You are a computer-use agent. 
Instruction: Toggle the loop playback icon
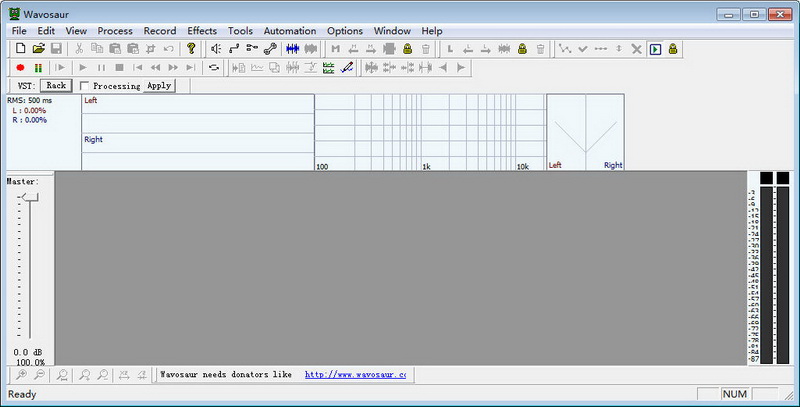pos(213,67)
